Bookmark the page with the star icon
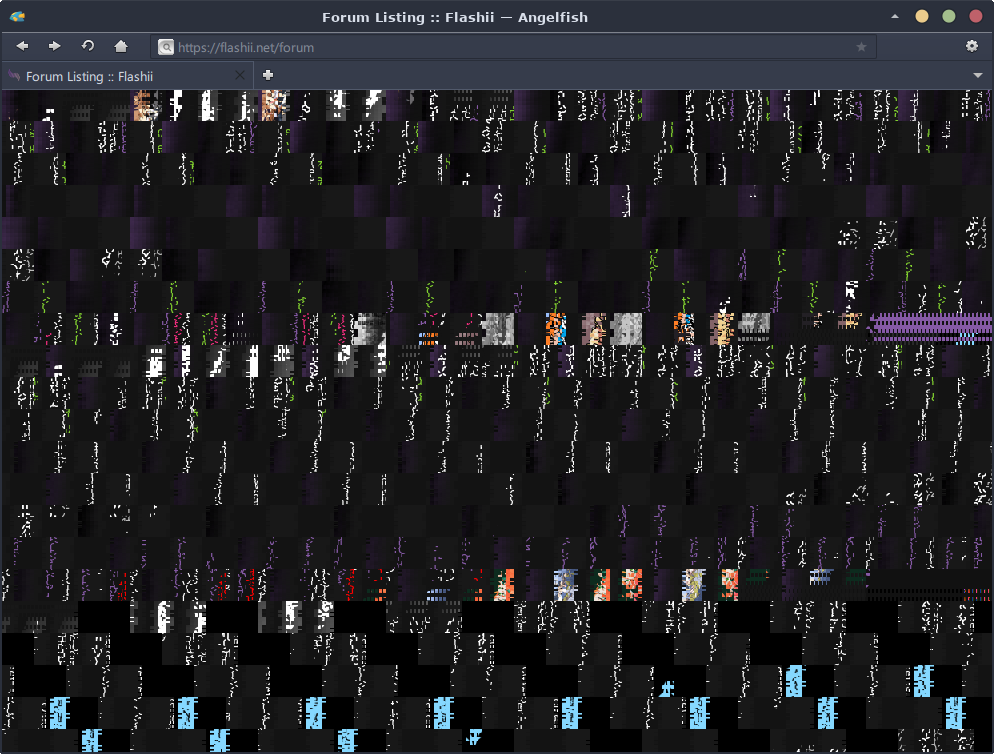Screen dimensions: 994x754 pos(861,47)
